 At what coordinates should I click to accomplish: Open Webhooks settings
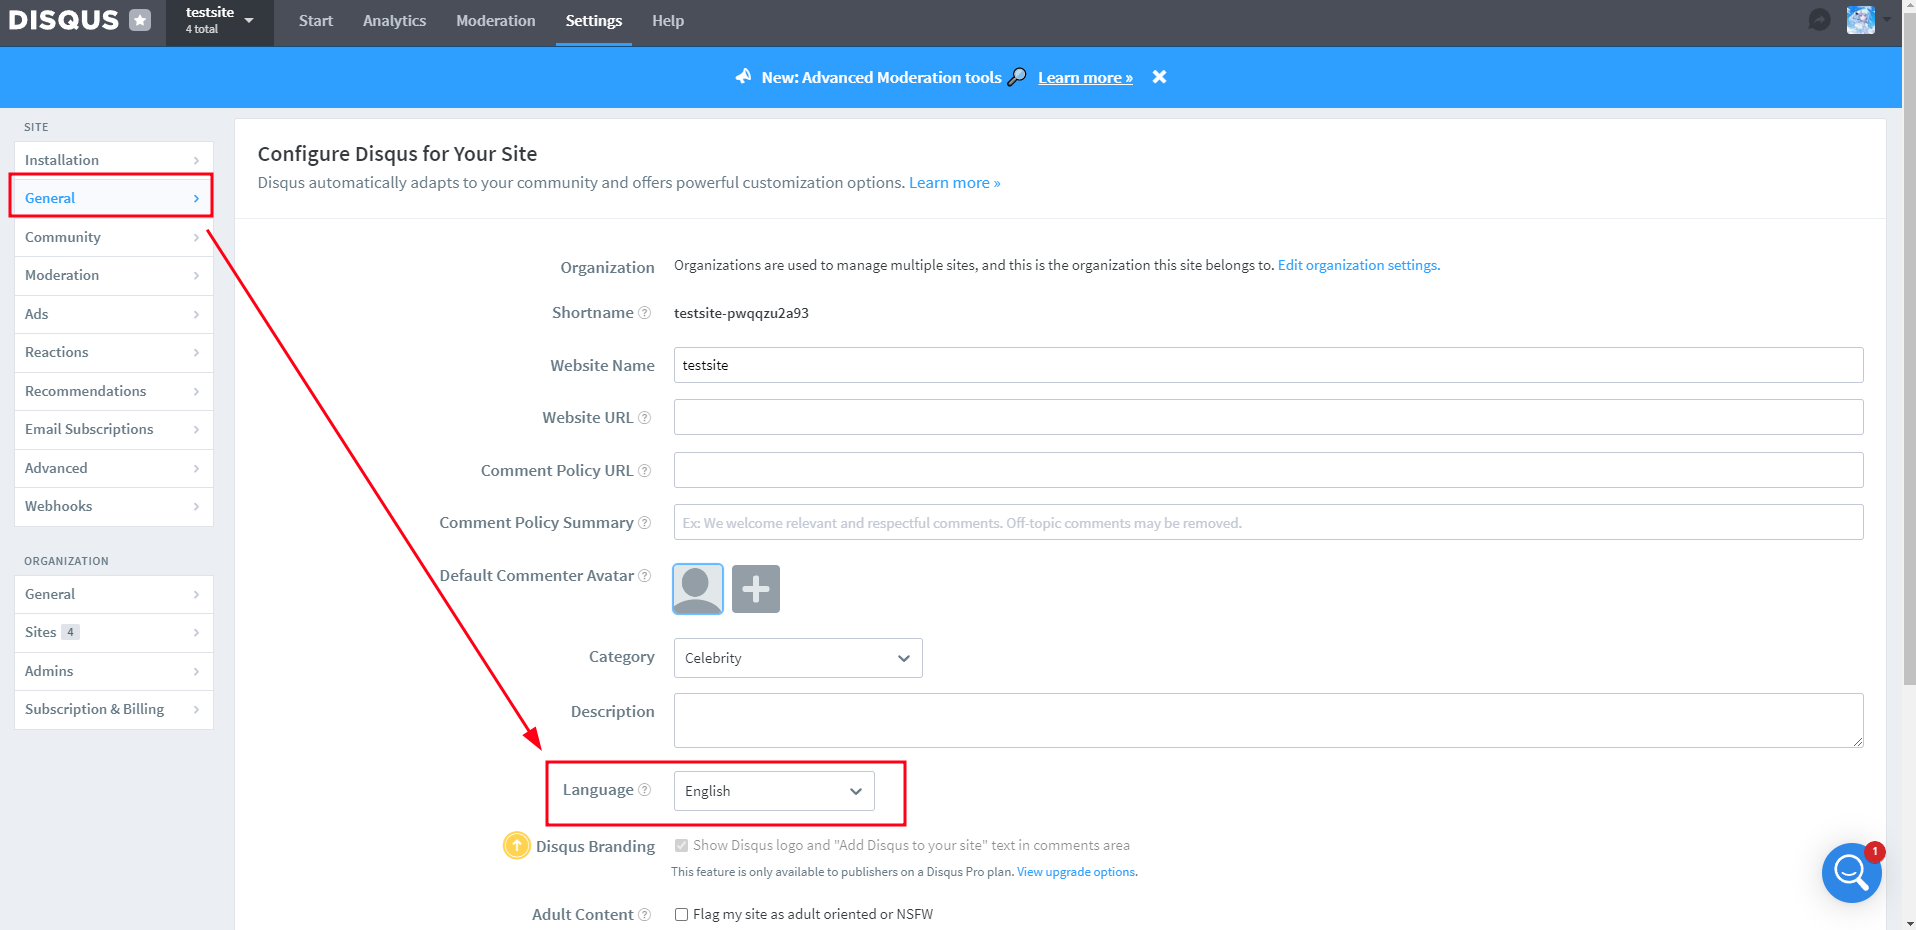[x=114, y=506]
